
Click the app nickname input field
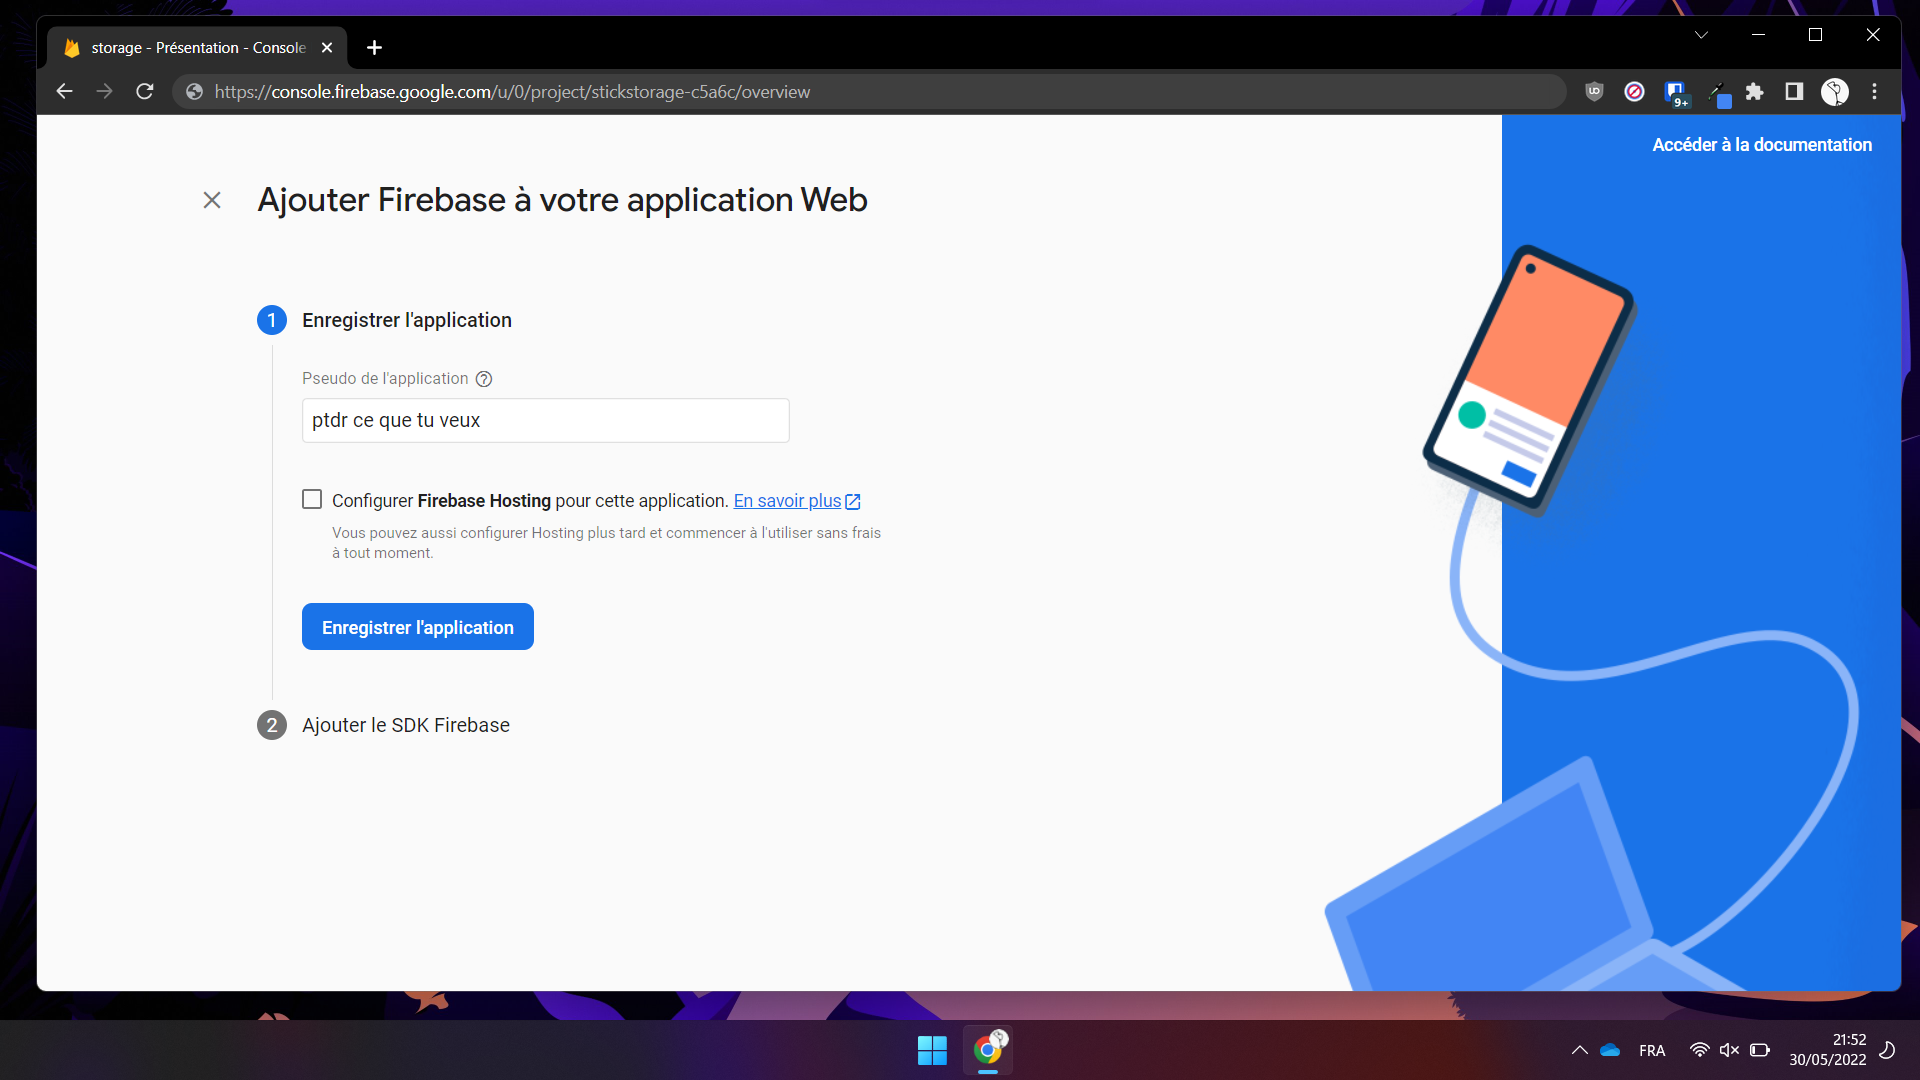click(545, 420)
